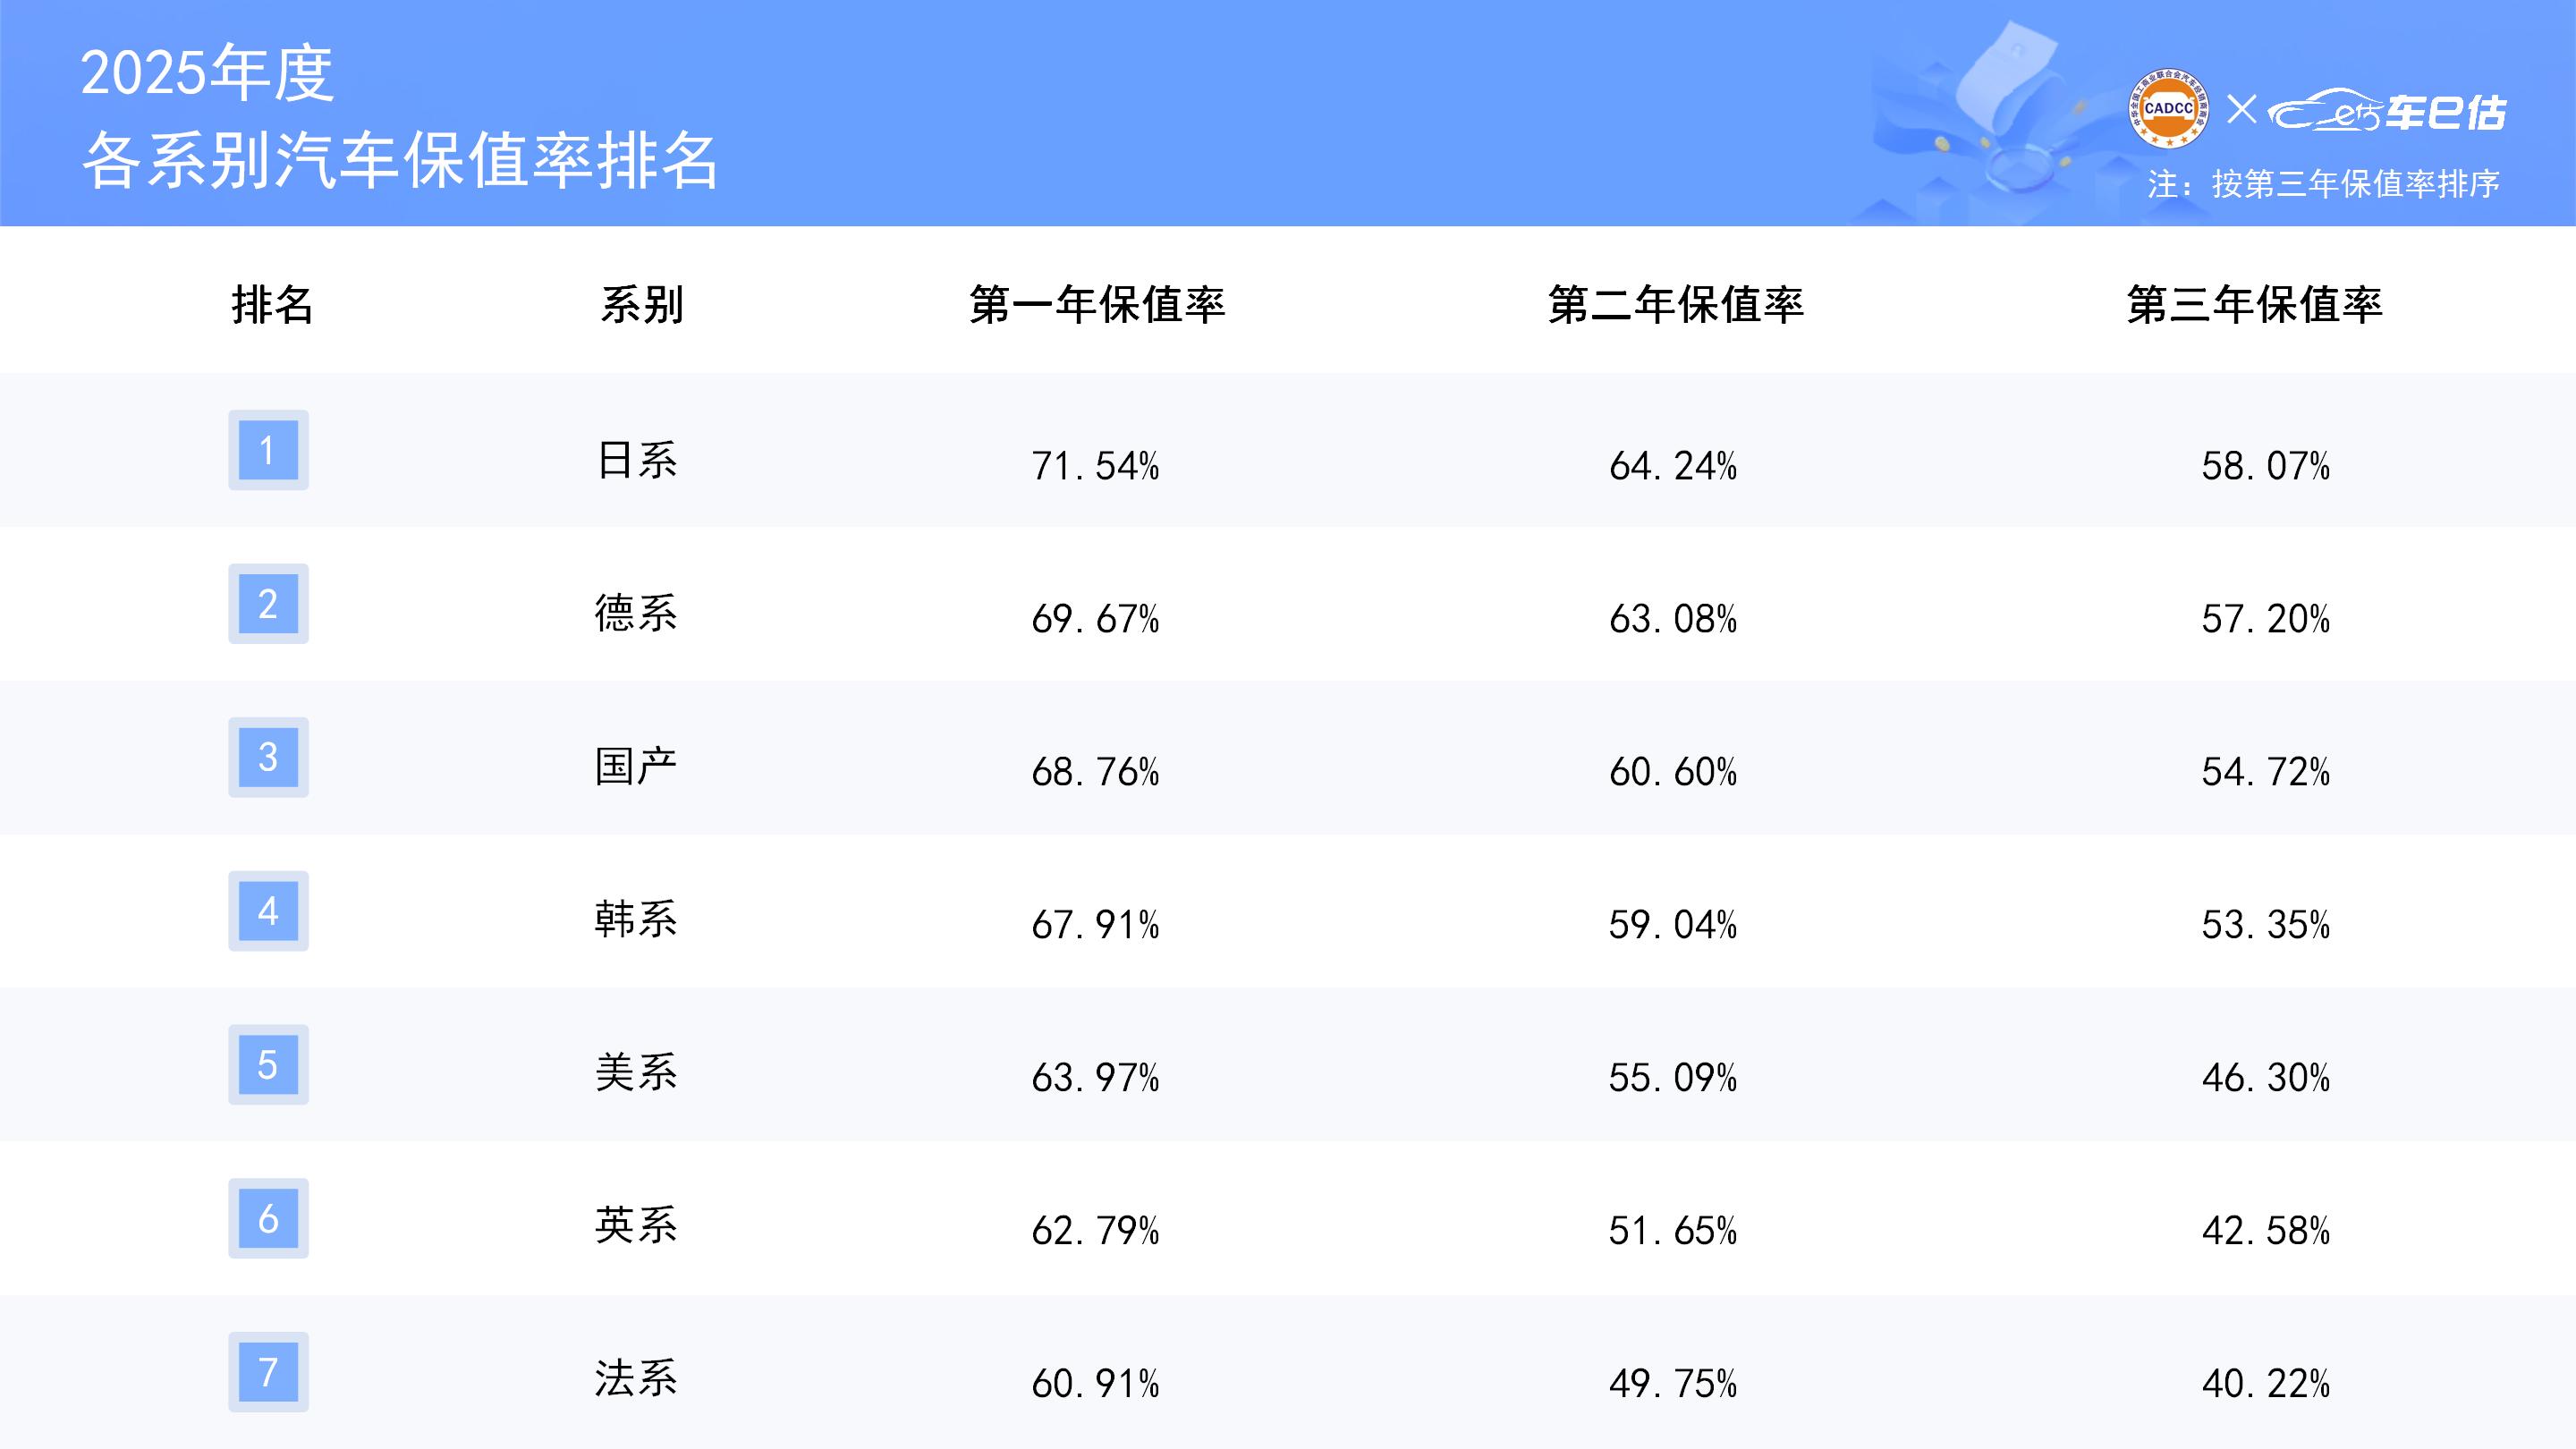Click the 日系 series label
Image resolution: width=2576 pixels, height=1449 pixels.
[x=637, y=461]
